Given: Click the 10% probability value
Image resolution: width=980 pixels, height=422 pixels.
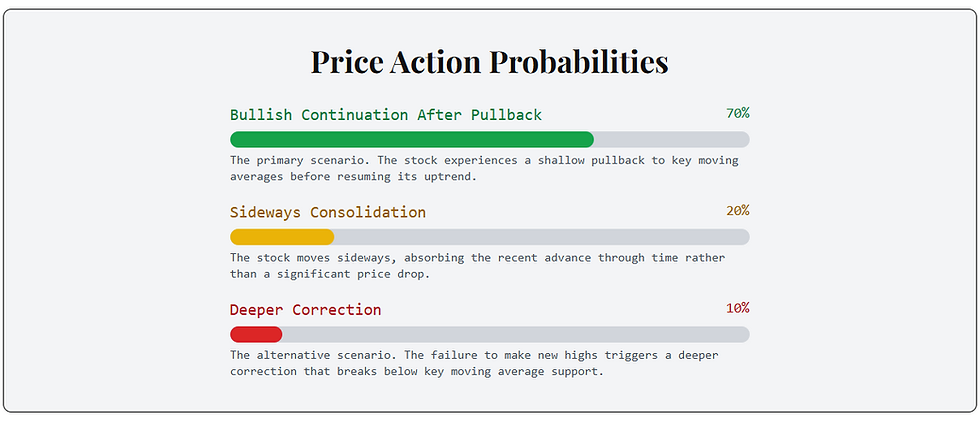Looking at the screenshot, I should [738, 308].
